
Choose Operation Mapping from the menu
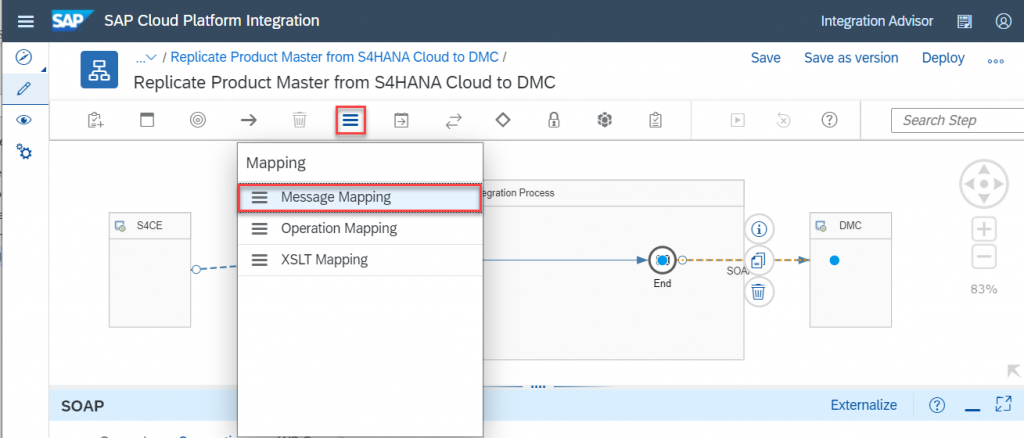(360, 228)
